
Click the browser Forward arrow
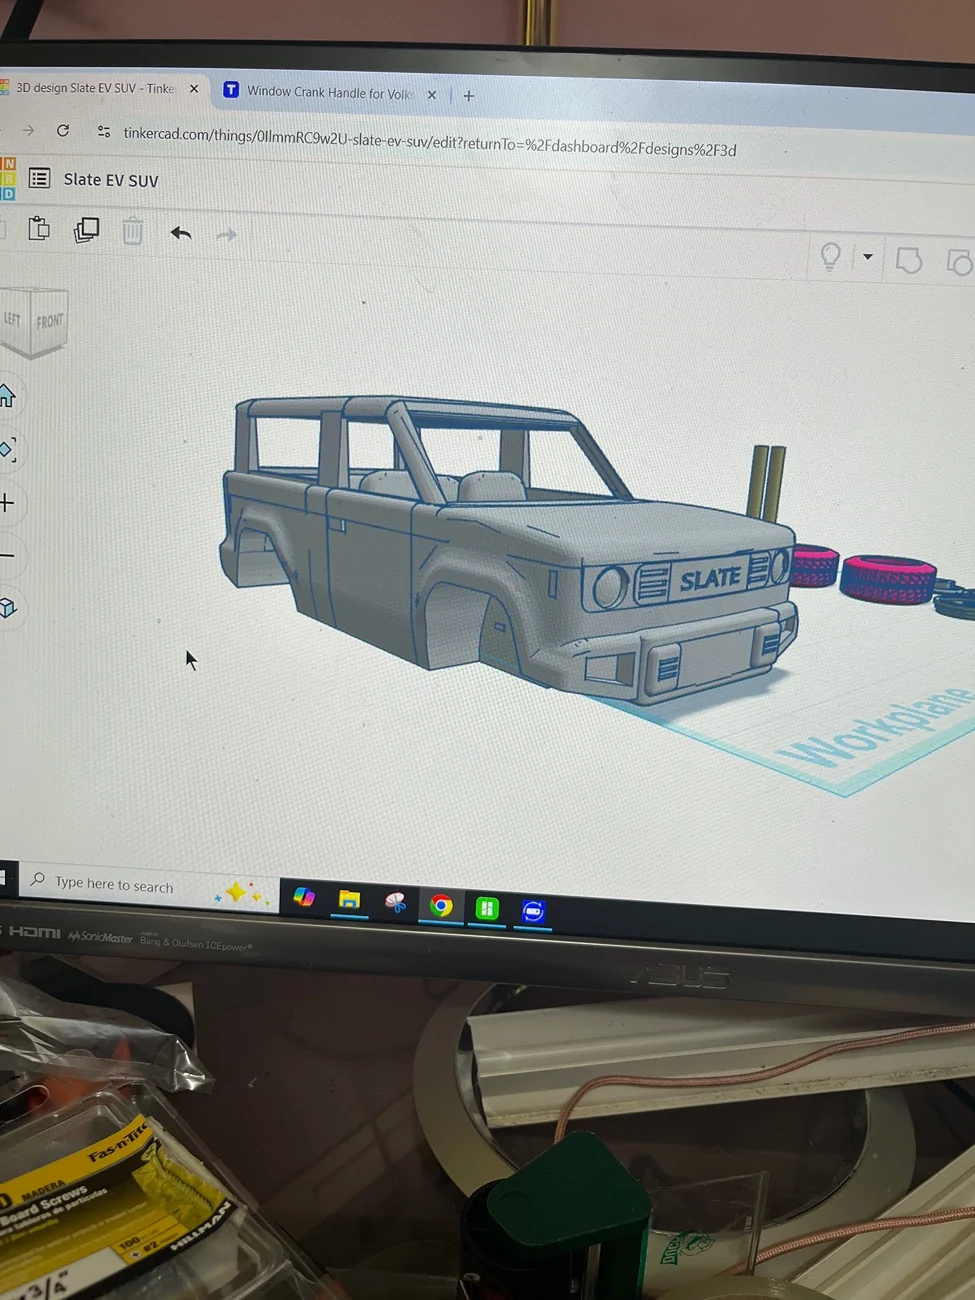tap(28, 130)
